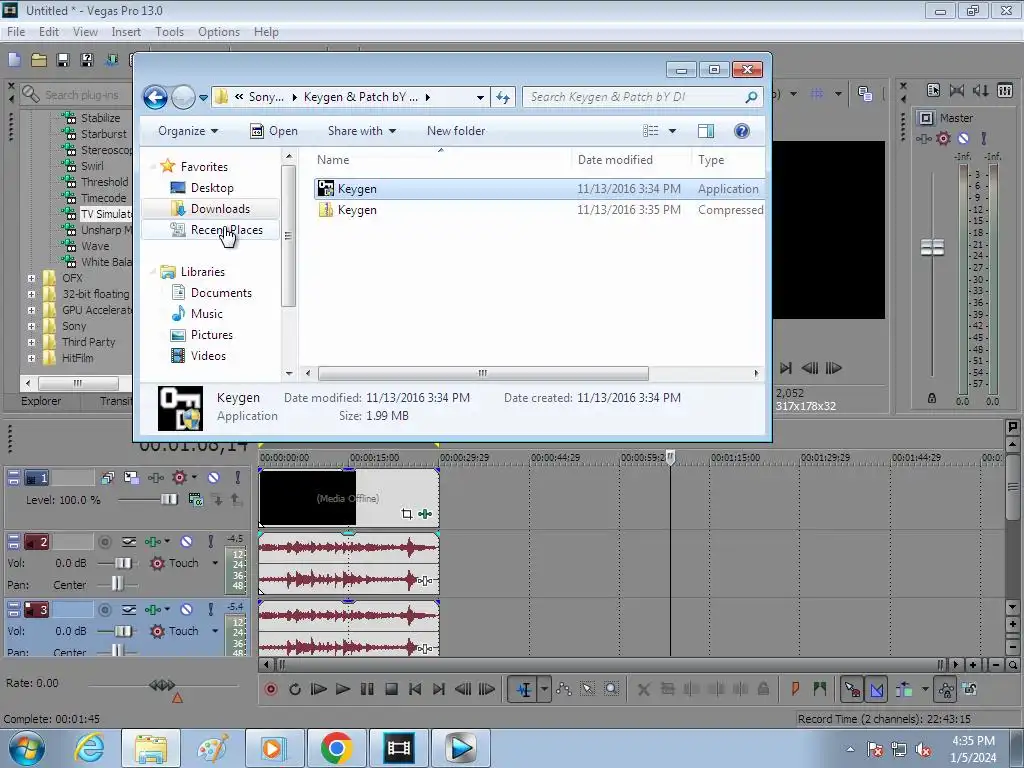Click the Open button in file dialog
The image size is (1024, 768).
tap(274, 131)
